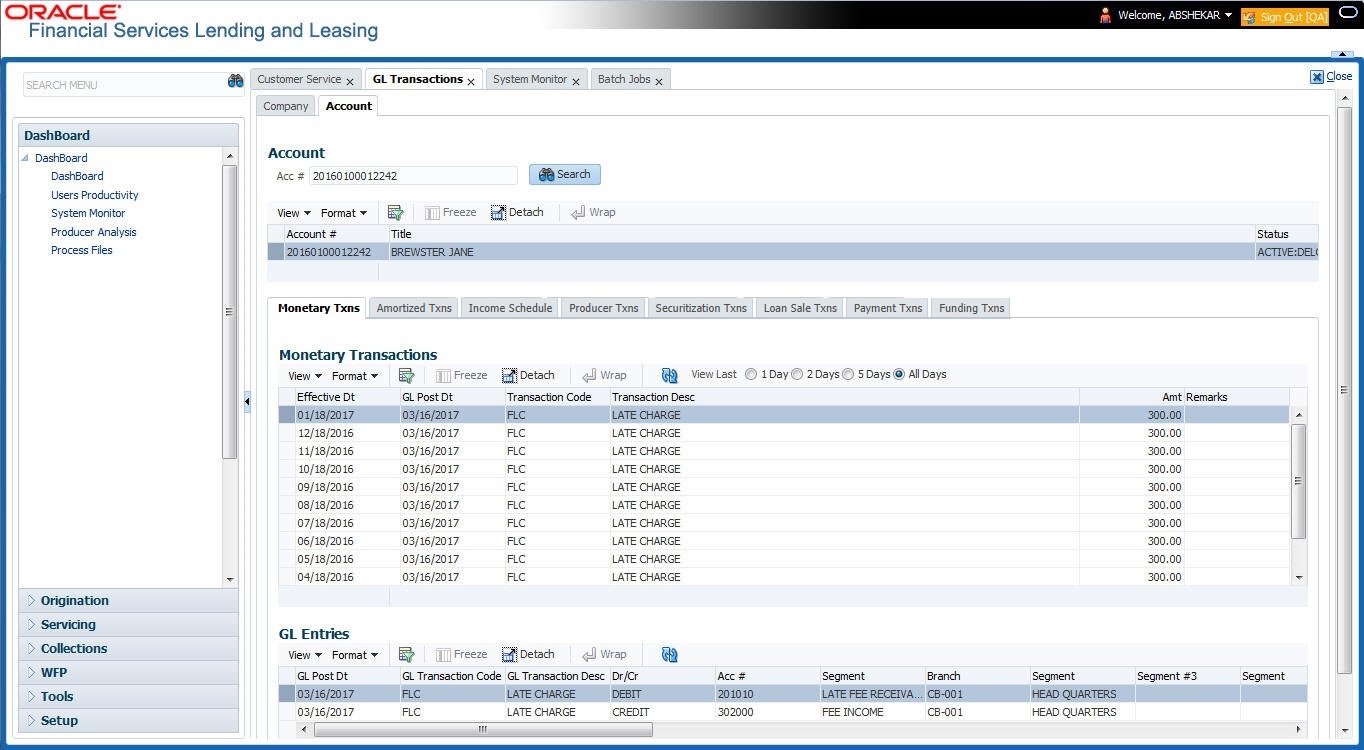The height and width of the screenshot is (750, 1364).
Task: Open Format menu in GL Entries toolbar
Action: pyautogui.click(x=355, y=655)
